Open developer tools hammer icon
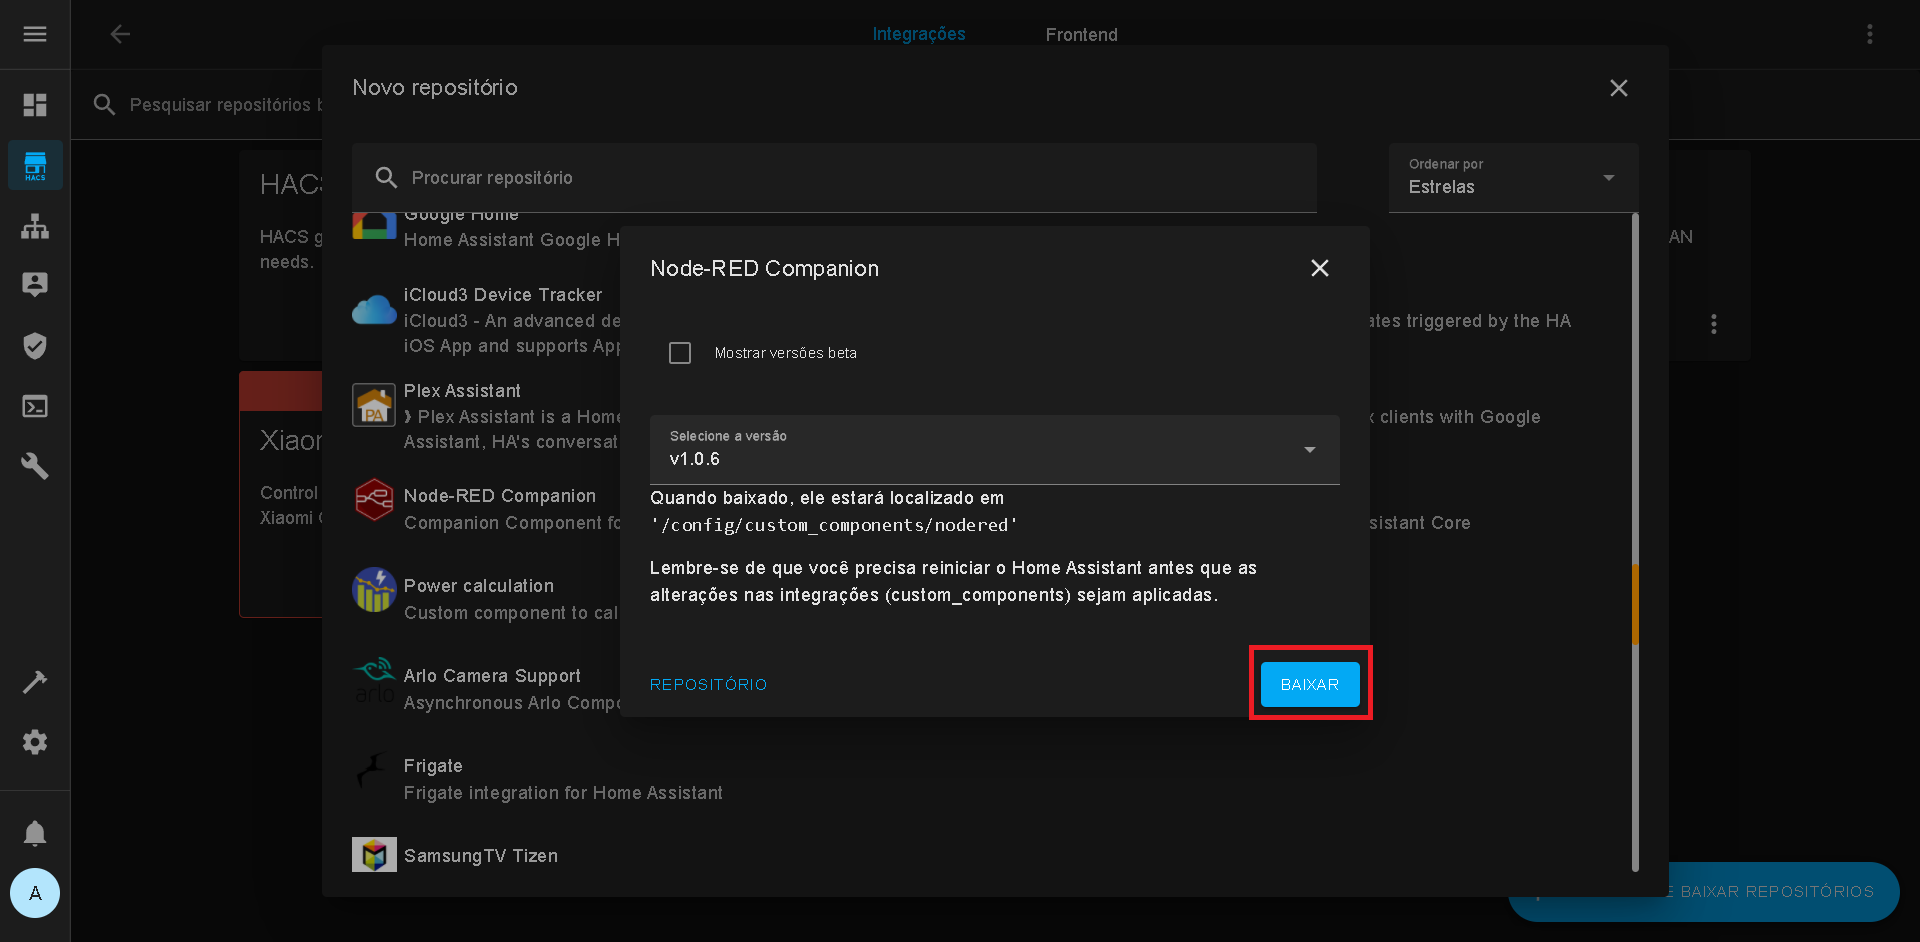 35,682
